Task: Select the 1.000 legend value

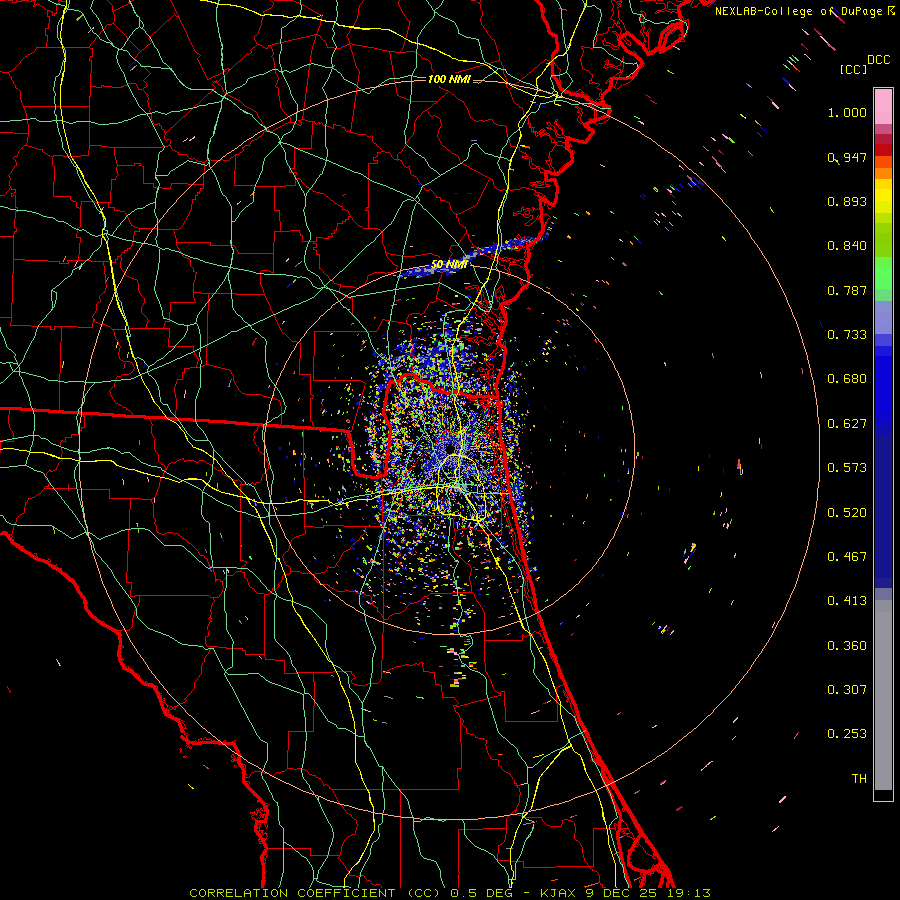Action: [847, 112]
